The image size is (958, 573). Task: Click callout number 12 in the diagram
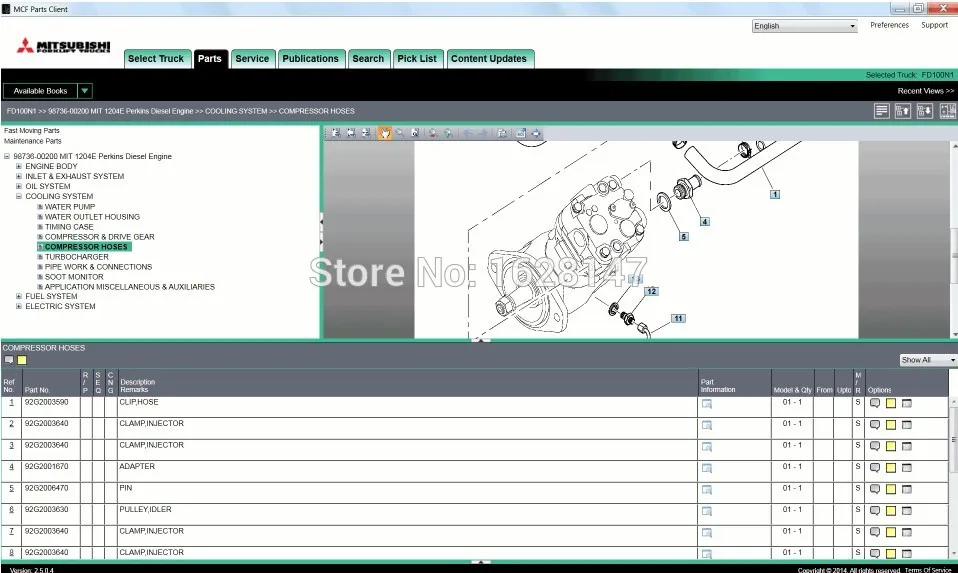651,291
